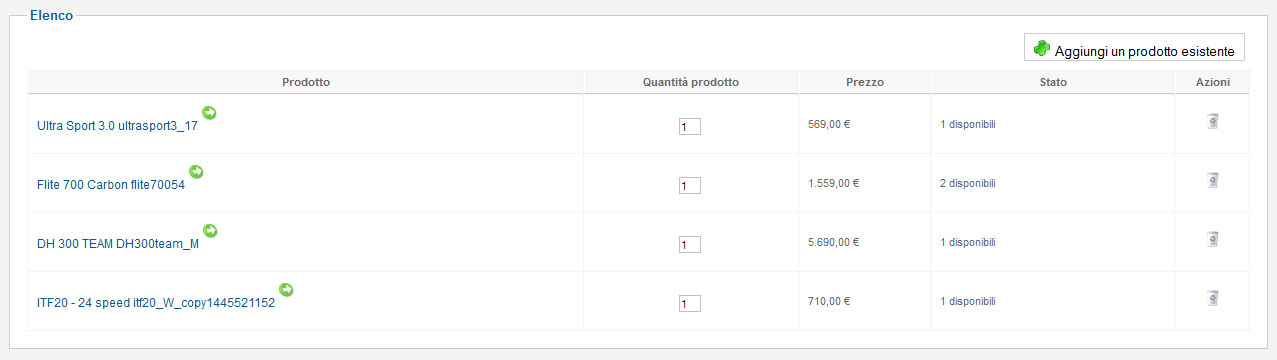1277x360 pixels.
Task: Delete the ITF20 - 24 speed row with trash icon
Action: pos(1212,298)
